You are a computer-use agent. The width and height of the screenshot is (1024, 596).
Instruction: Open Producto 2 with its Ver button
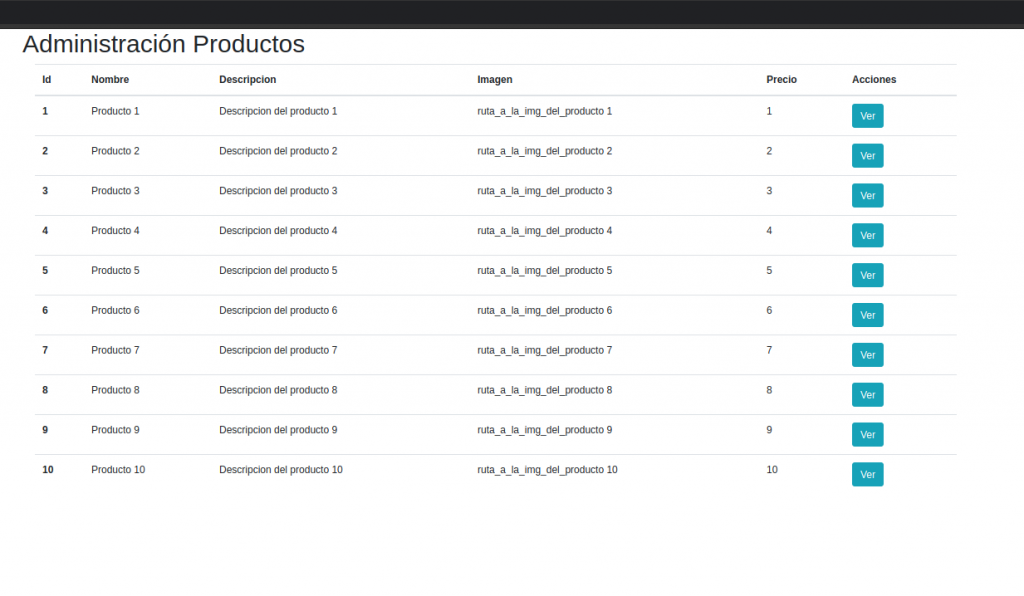coord(867,156)
